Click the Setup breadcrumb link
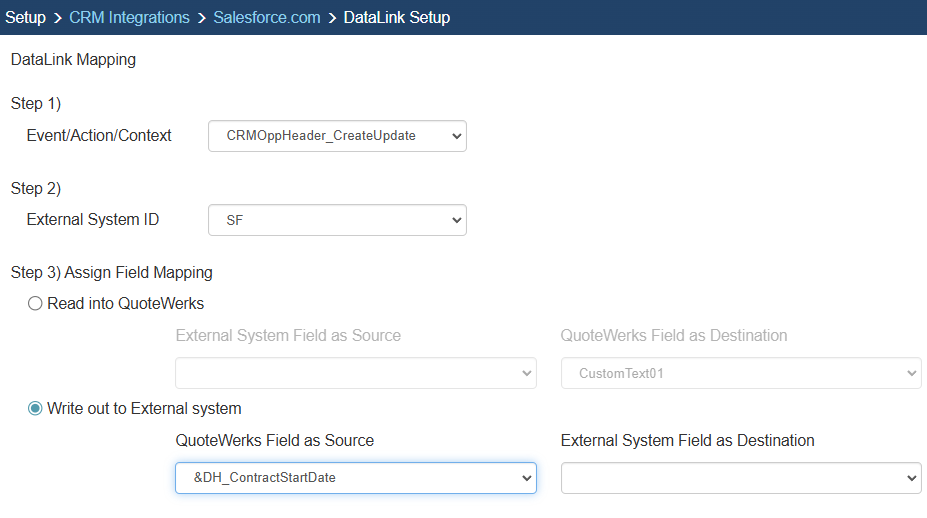This screenshot has width=927, height=518. click(26, 17)
